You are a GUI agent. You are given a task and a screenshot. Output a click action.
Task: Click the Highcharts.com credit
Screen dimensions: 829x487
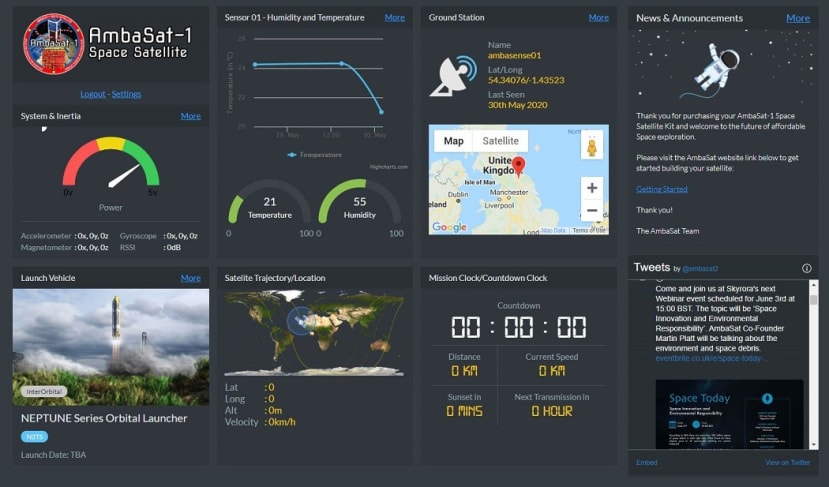click(x=389, y=167)
